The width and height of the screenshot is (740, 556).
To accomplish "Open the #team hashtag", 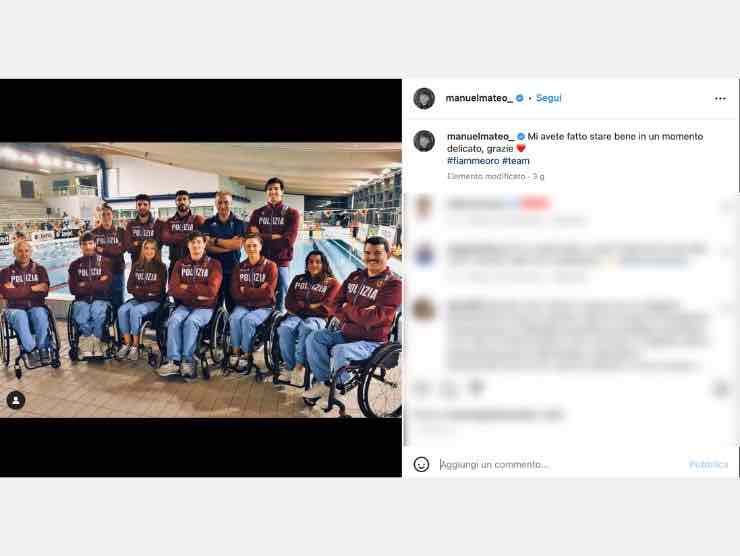I will coord(516,161).
